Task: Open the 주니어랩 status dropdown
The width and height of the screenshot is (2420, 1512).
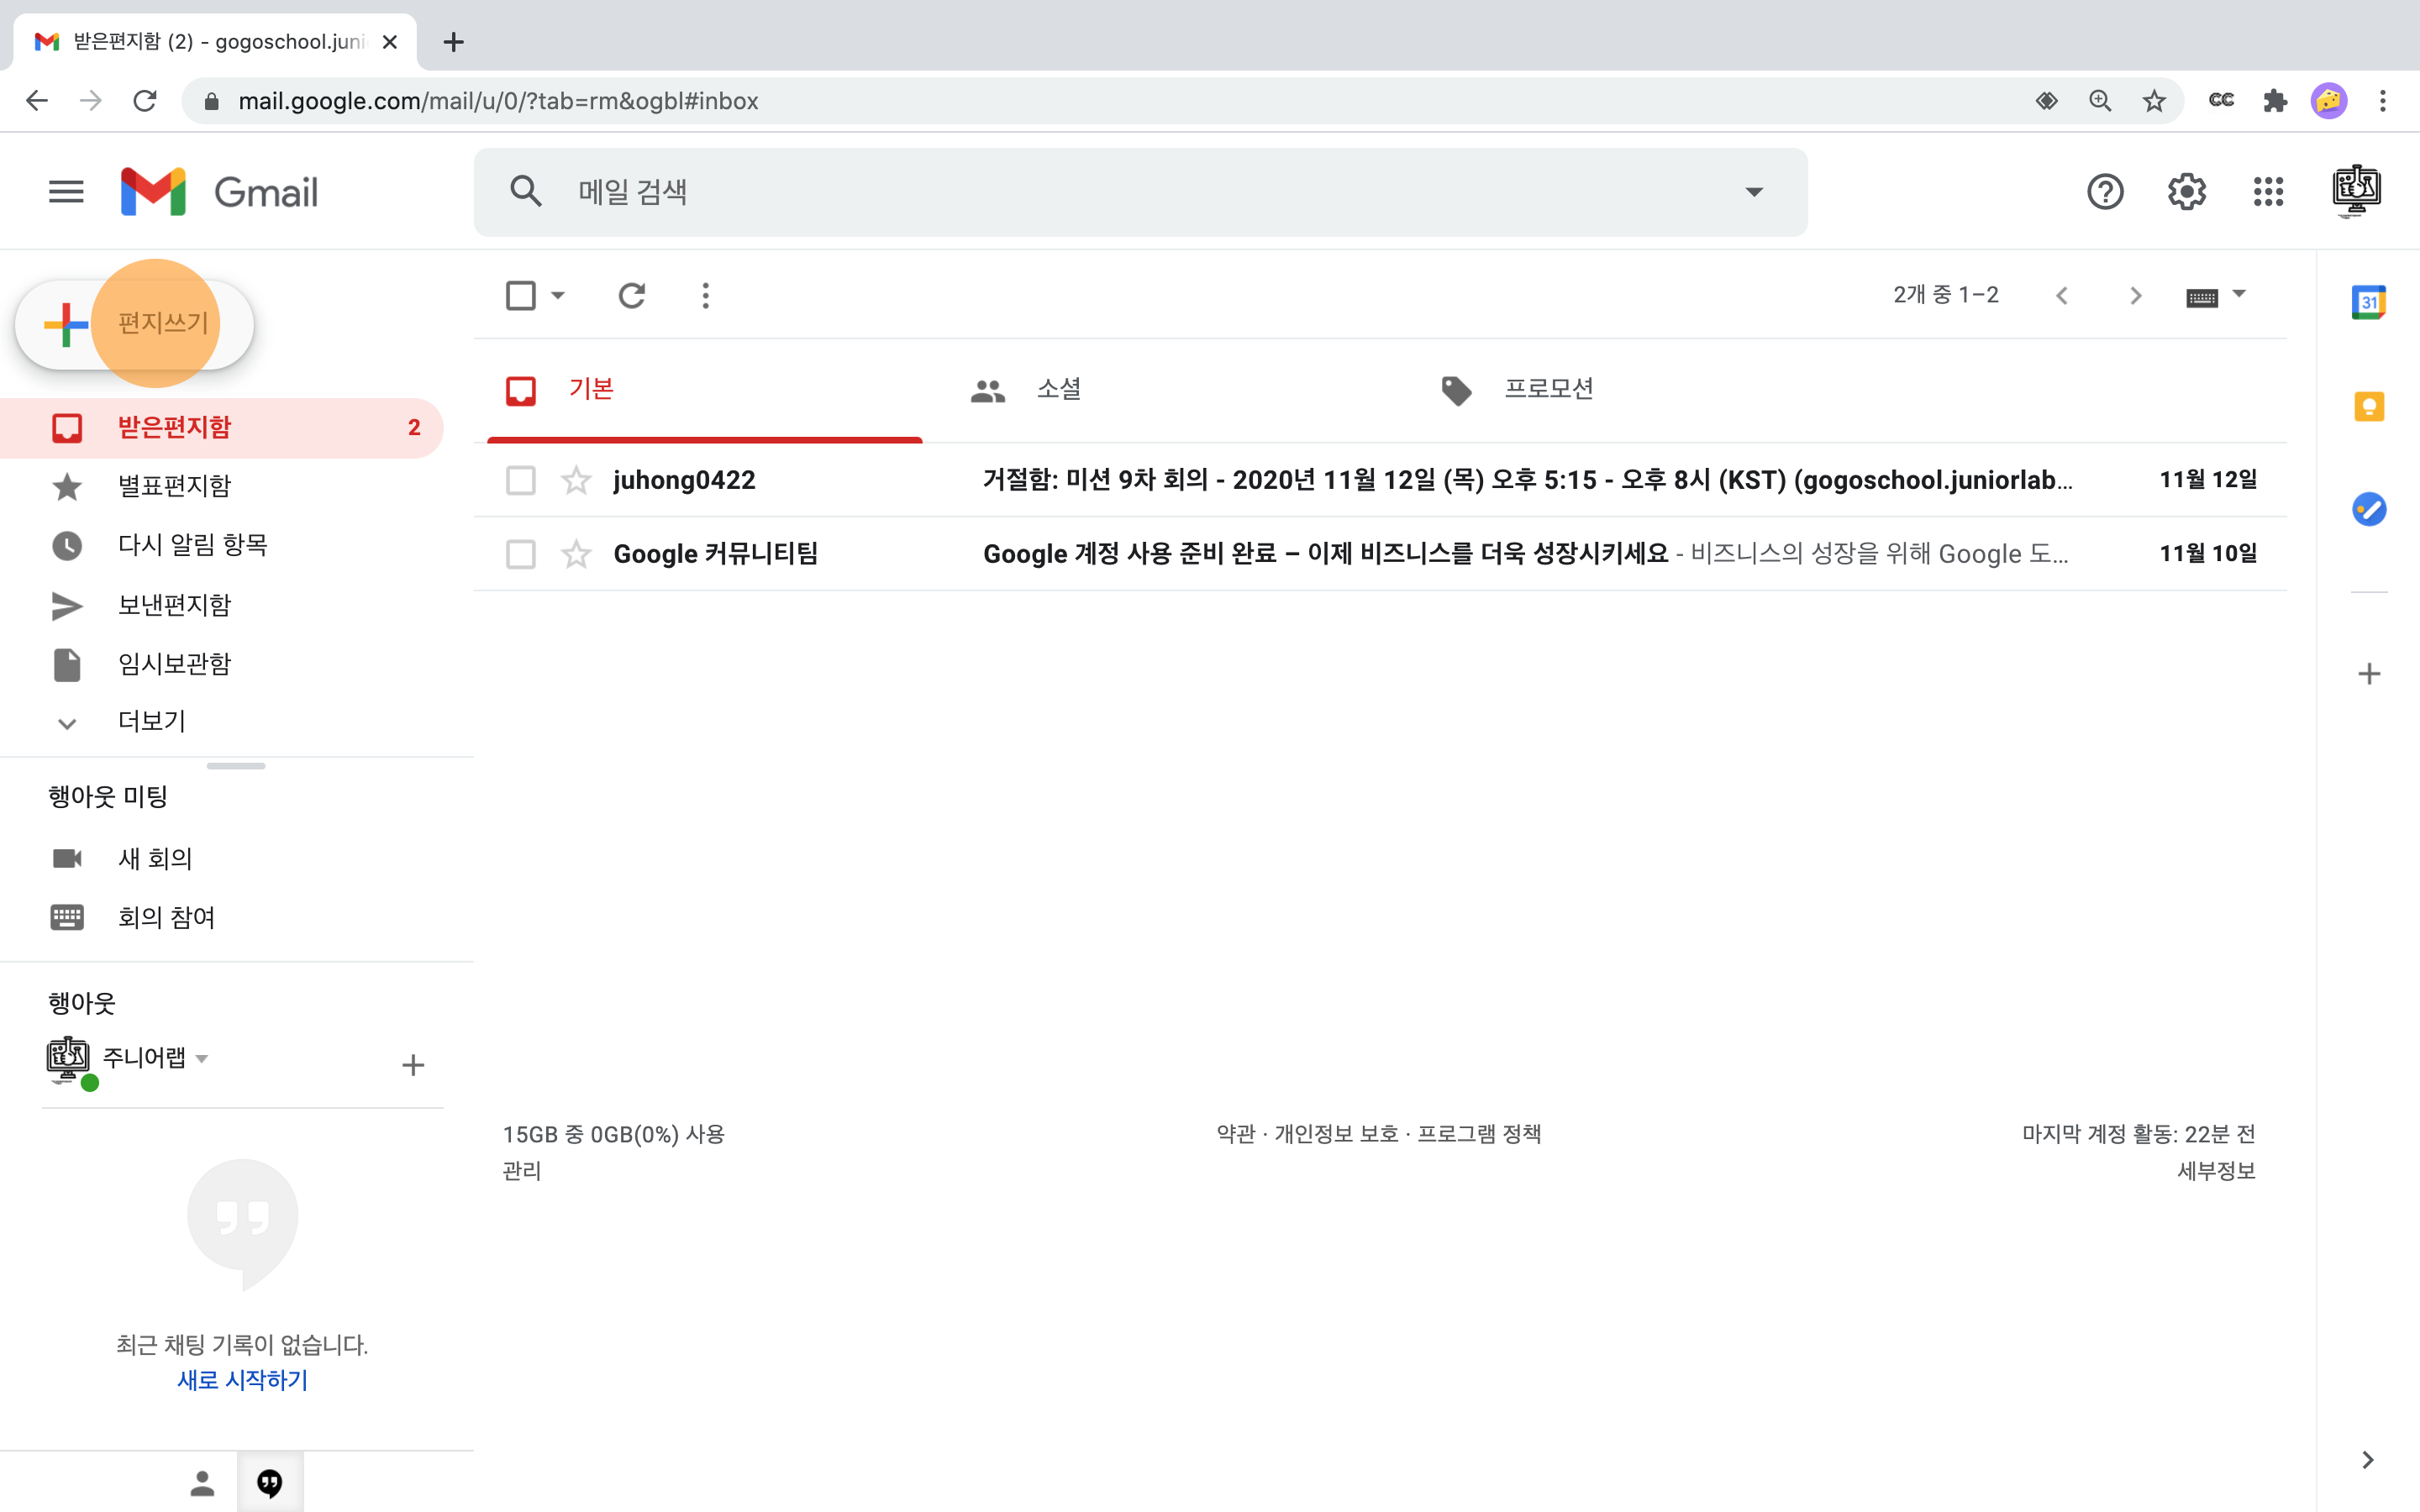Action: (202, 1058)
